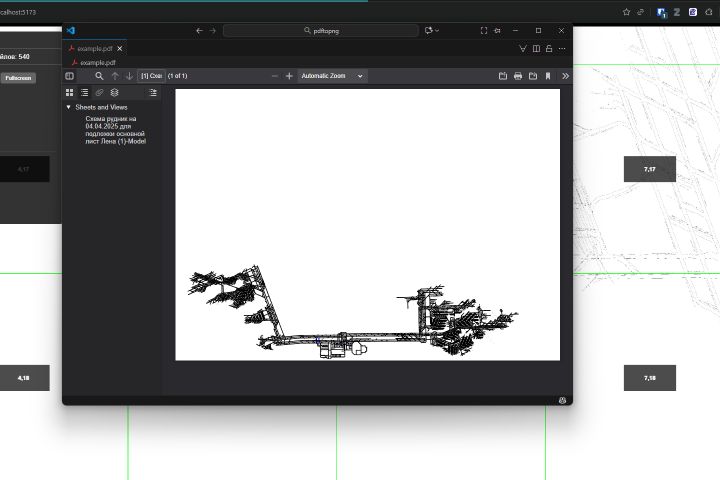Open the PDF tools double-chevron menu
Viewport: 720px width, 480px height.
coord(565,76)
